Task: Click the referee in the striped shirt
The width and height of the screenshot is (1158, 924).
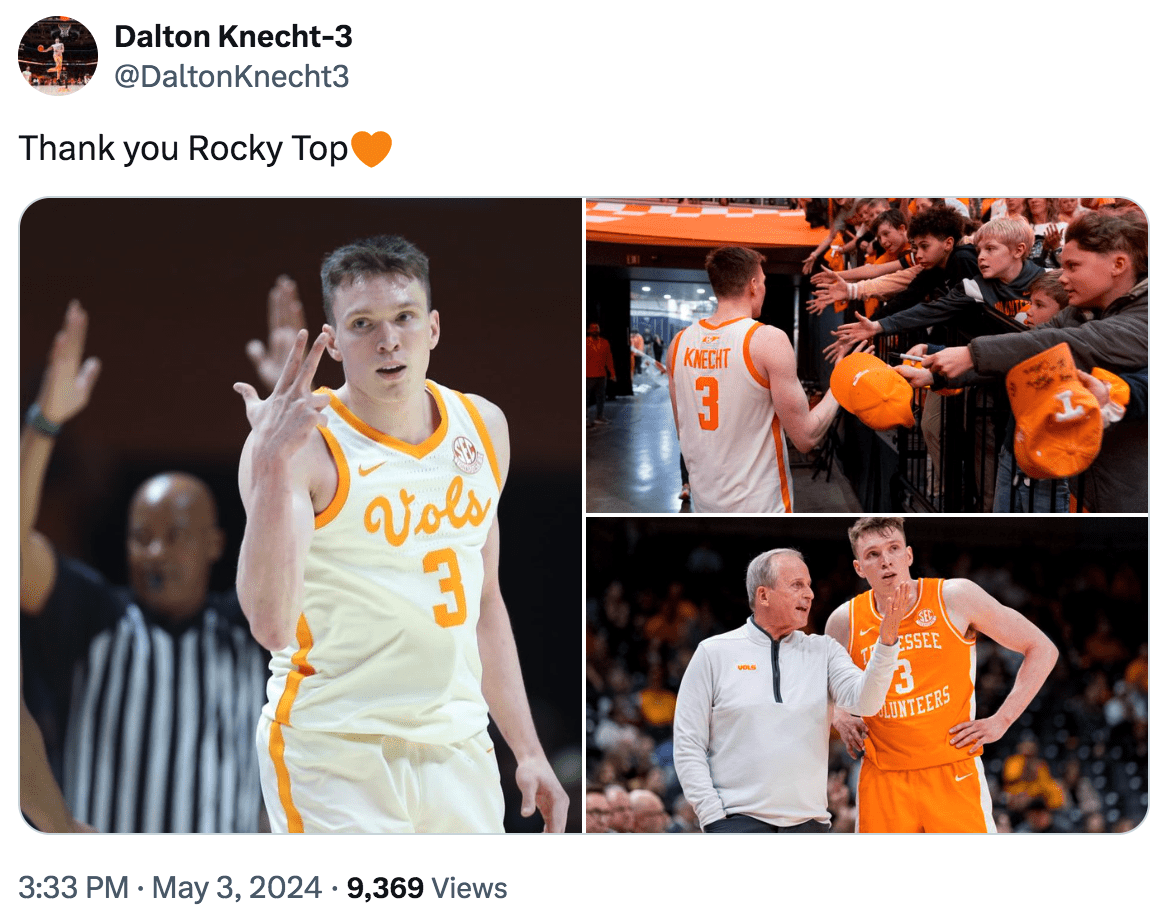Action: click(x=150, y=660)
